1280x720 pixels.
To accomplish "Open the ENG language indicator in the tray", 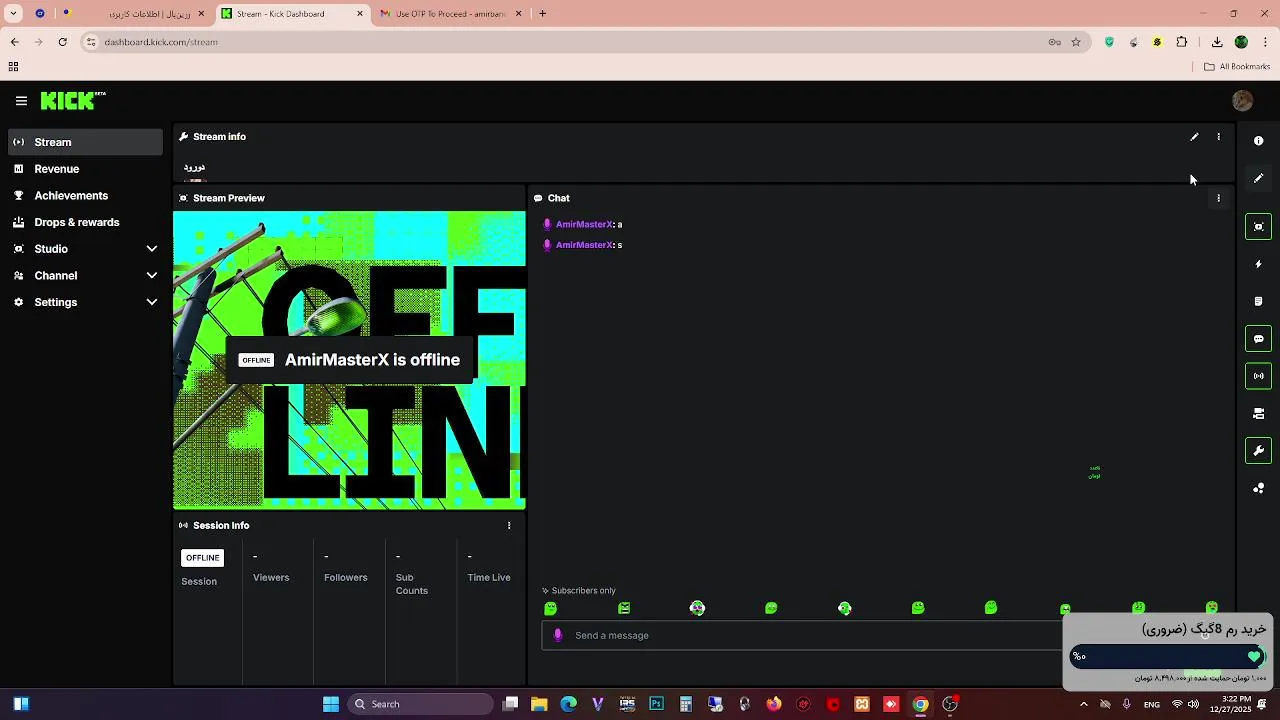I will click(1152, 705).
